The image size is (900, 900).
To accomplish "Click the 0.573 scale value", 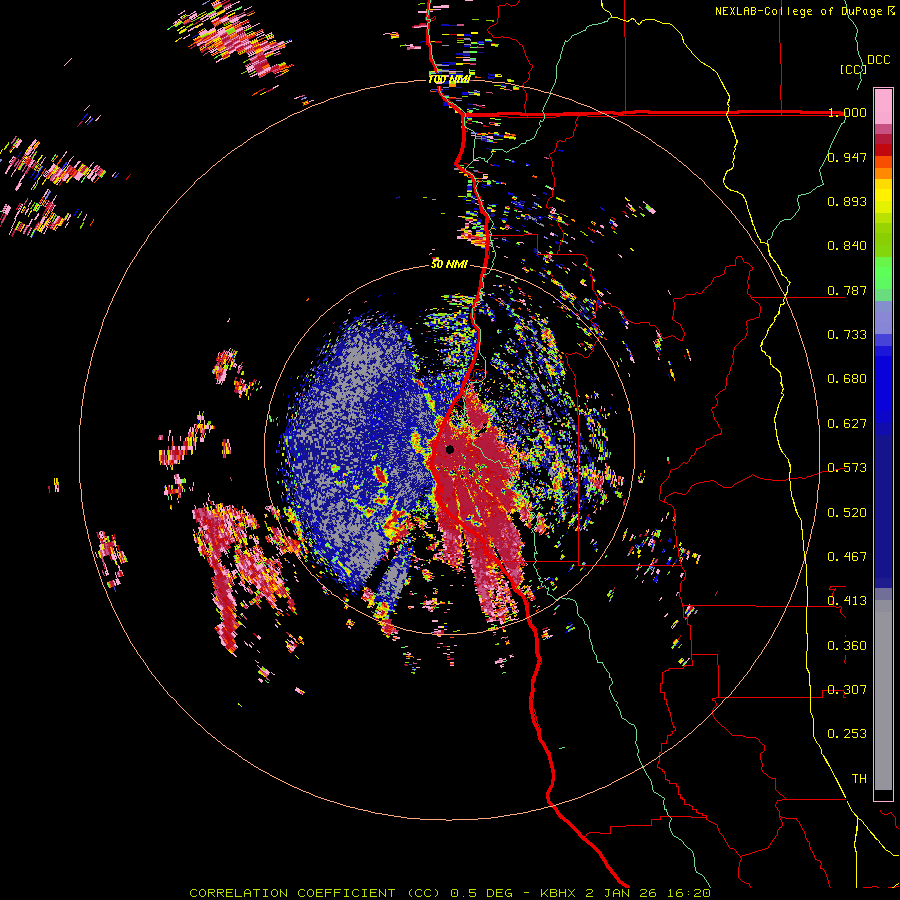I will coord(847,468).
